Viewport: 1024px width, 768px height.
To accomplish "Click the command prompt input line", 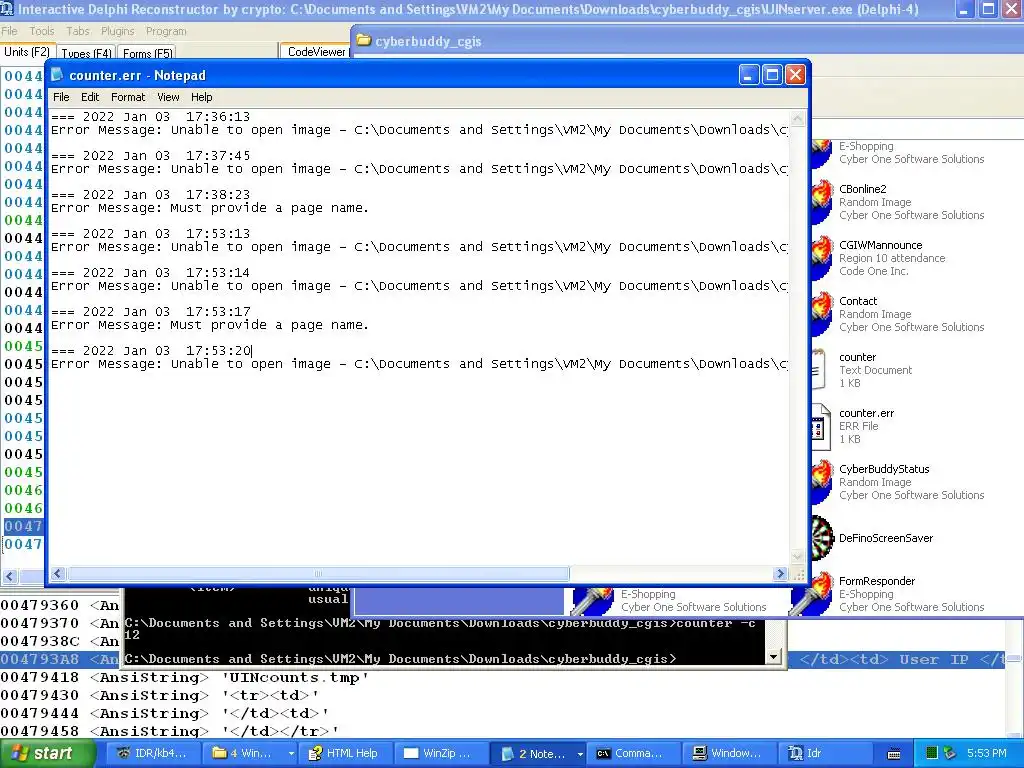I will 400,658.
